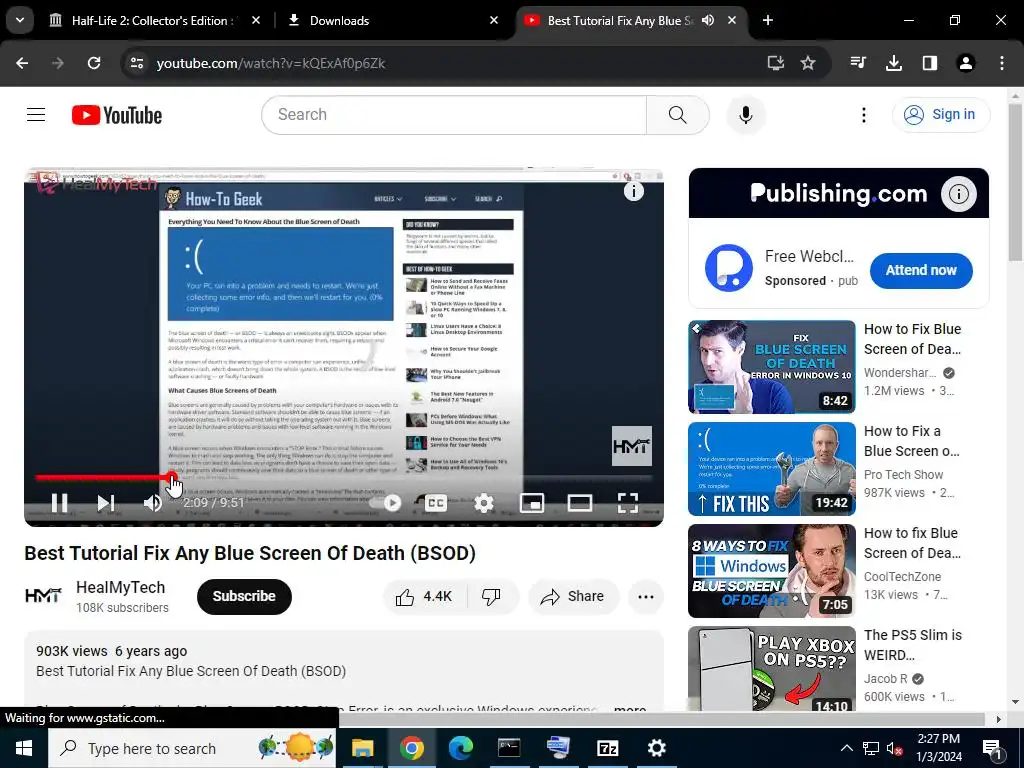Go full screen on the video

click(628, 502)
